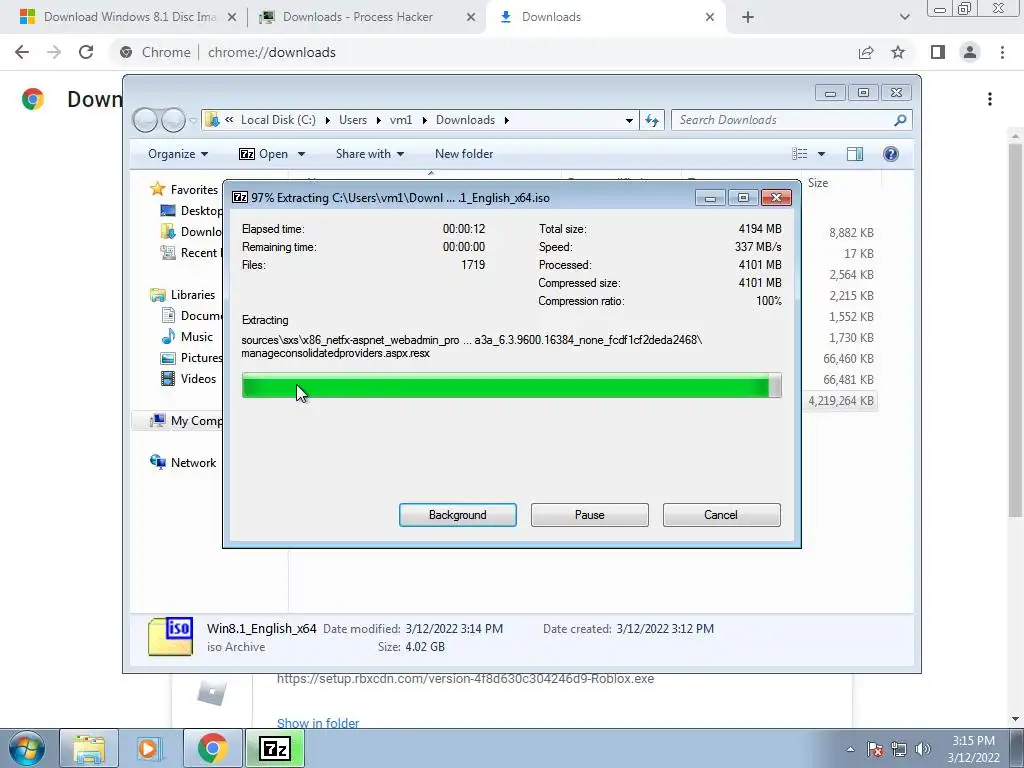Click the volume speaker tray icon
Image resolution: width=1024 pixels, height=768 pixels.
[x=923, y=749]
